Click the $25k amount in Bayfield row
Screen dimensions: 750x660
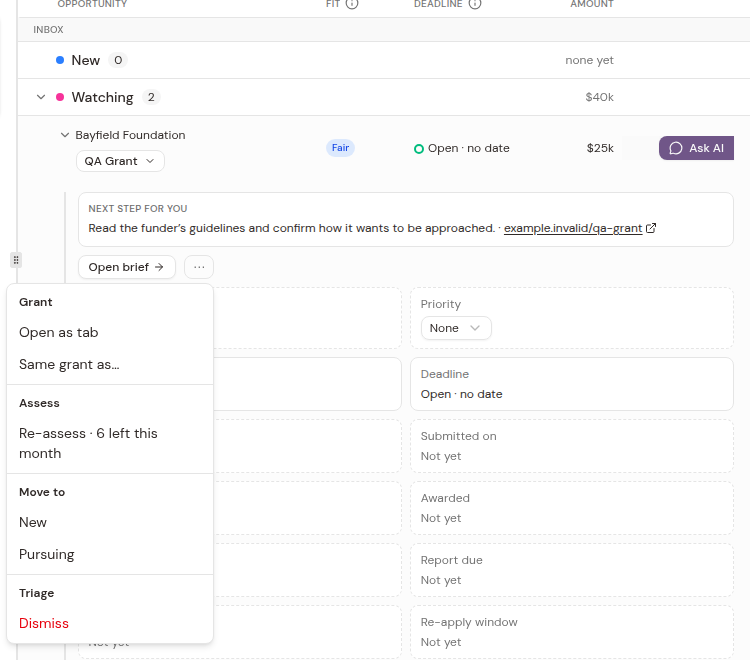600,148
